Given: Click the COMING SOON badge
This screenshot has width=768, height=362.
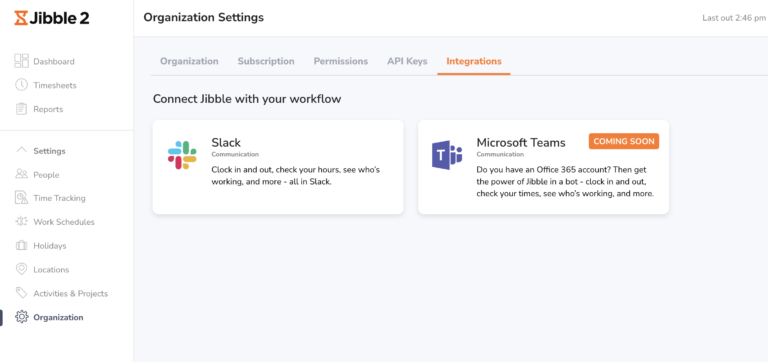Looking at the screenshot, I should (x=624, y=142).
